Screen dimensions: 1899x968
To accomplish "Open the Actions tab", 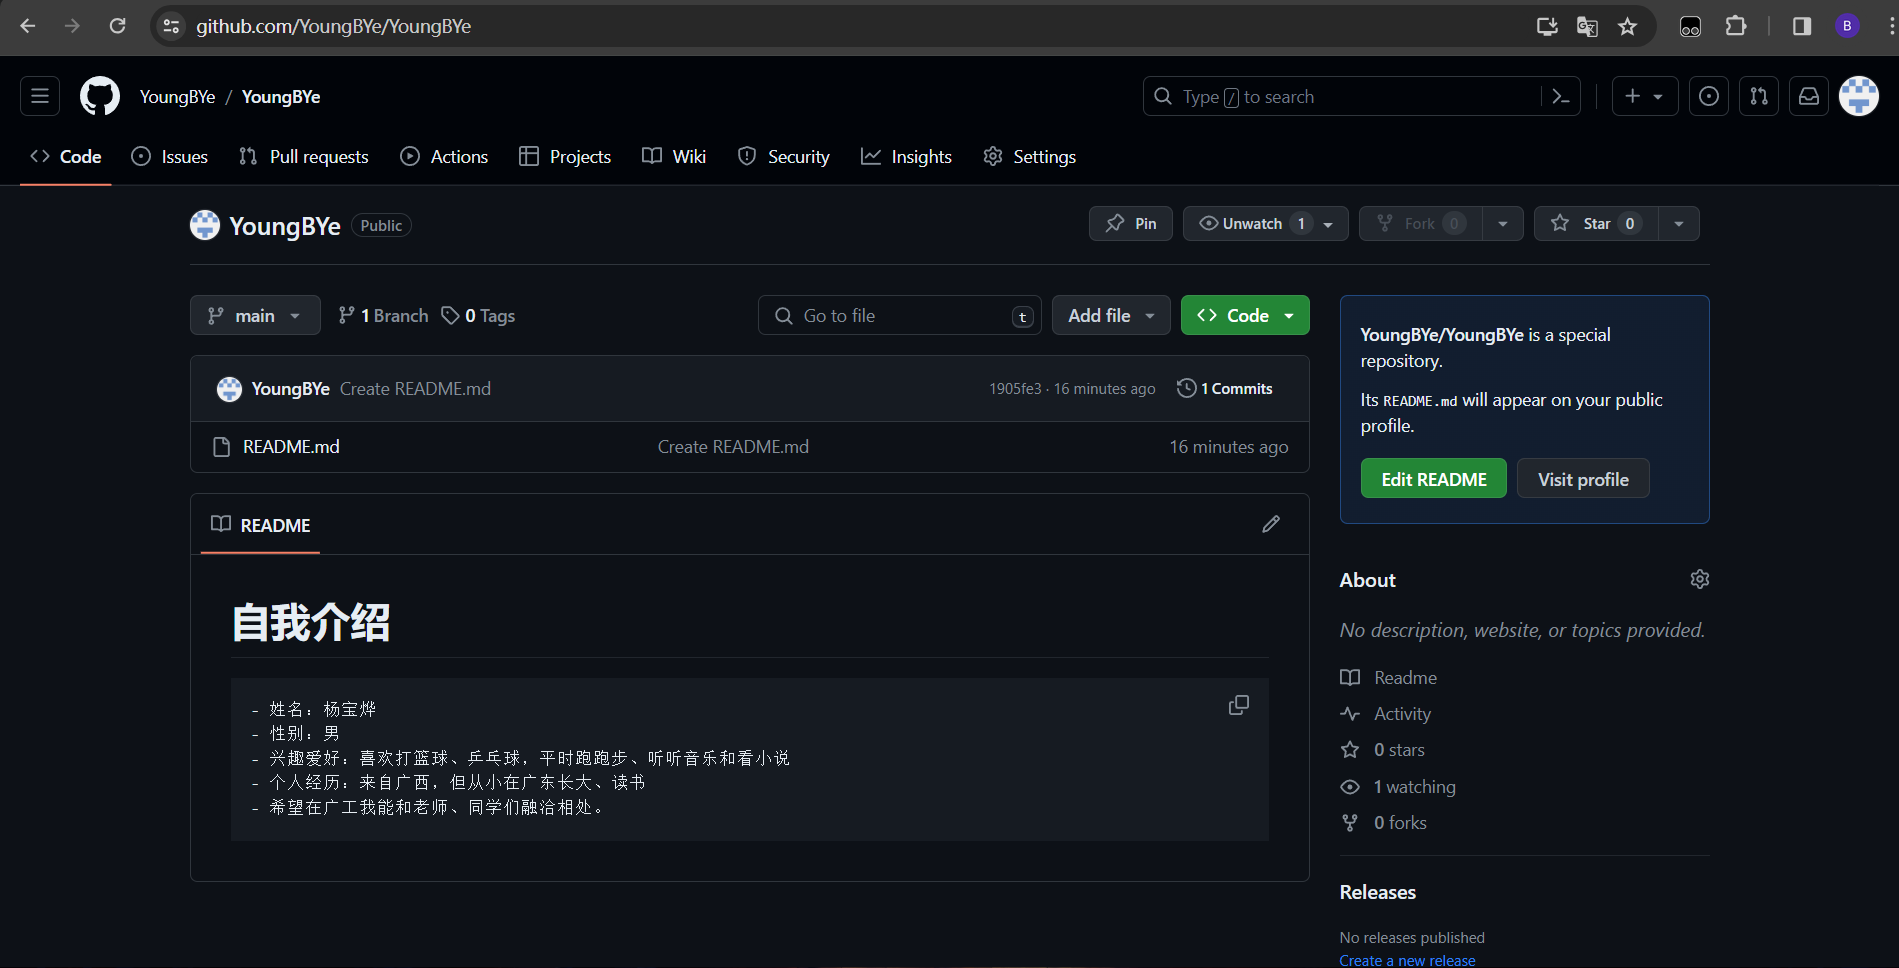I will (x=444, y=156).
